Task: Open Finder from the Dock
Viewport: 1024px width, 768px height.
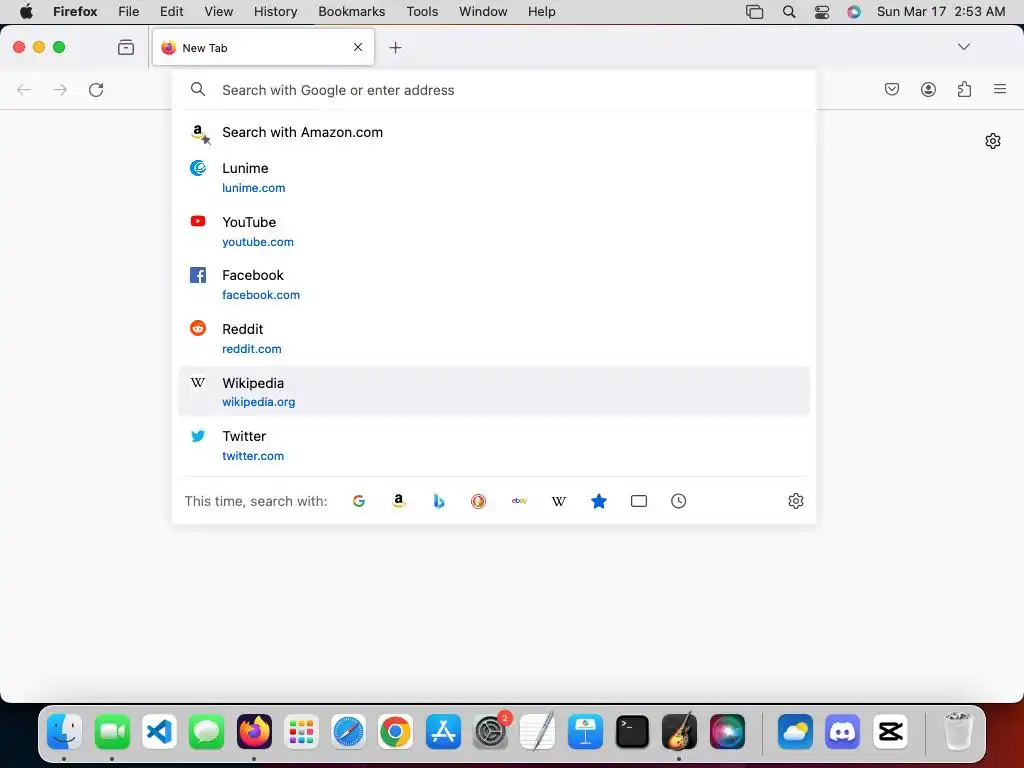Action: (x=64, y=731)
